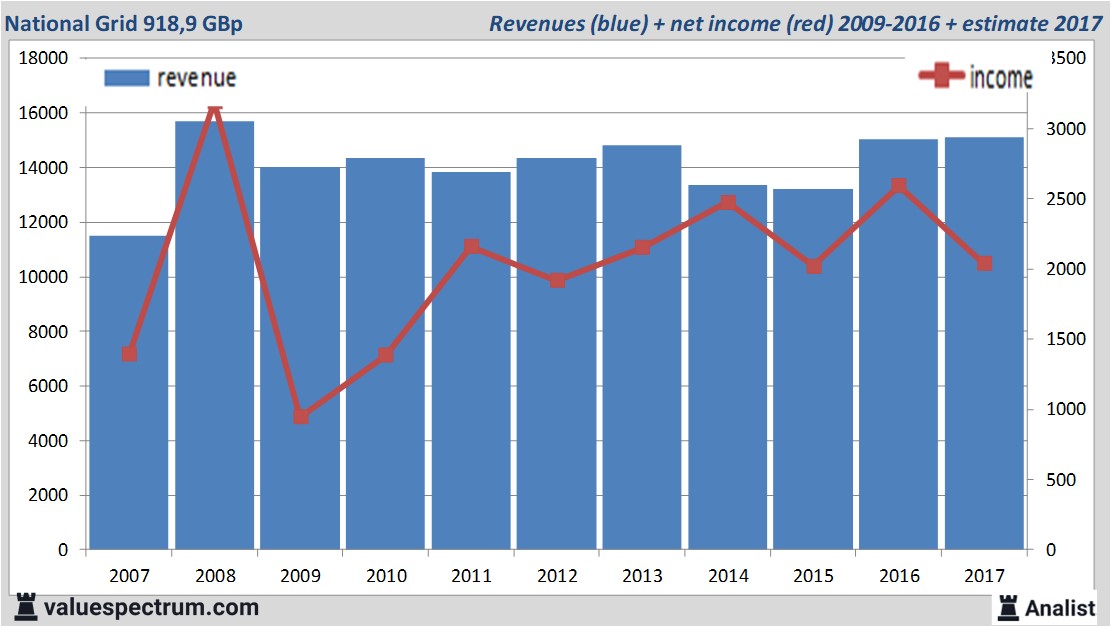Click the 2500 right-axis label
Viewport: 1111px width, 627px height.
pos(1066,199)
